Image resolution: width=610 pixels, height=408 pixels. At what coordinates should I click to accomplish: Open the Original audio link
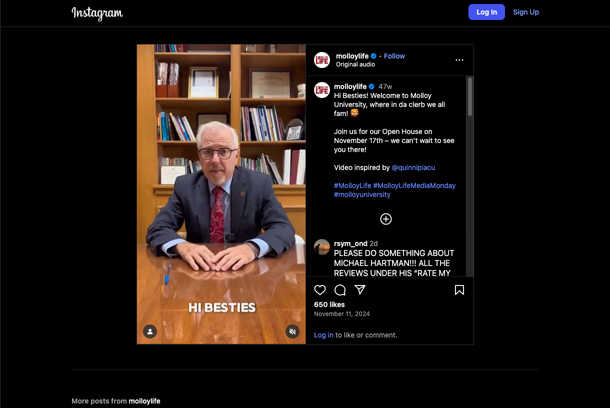(355, 65)
